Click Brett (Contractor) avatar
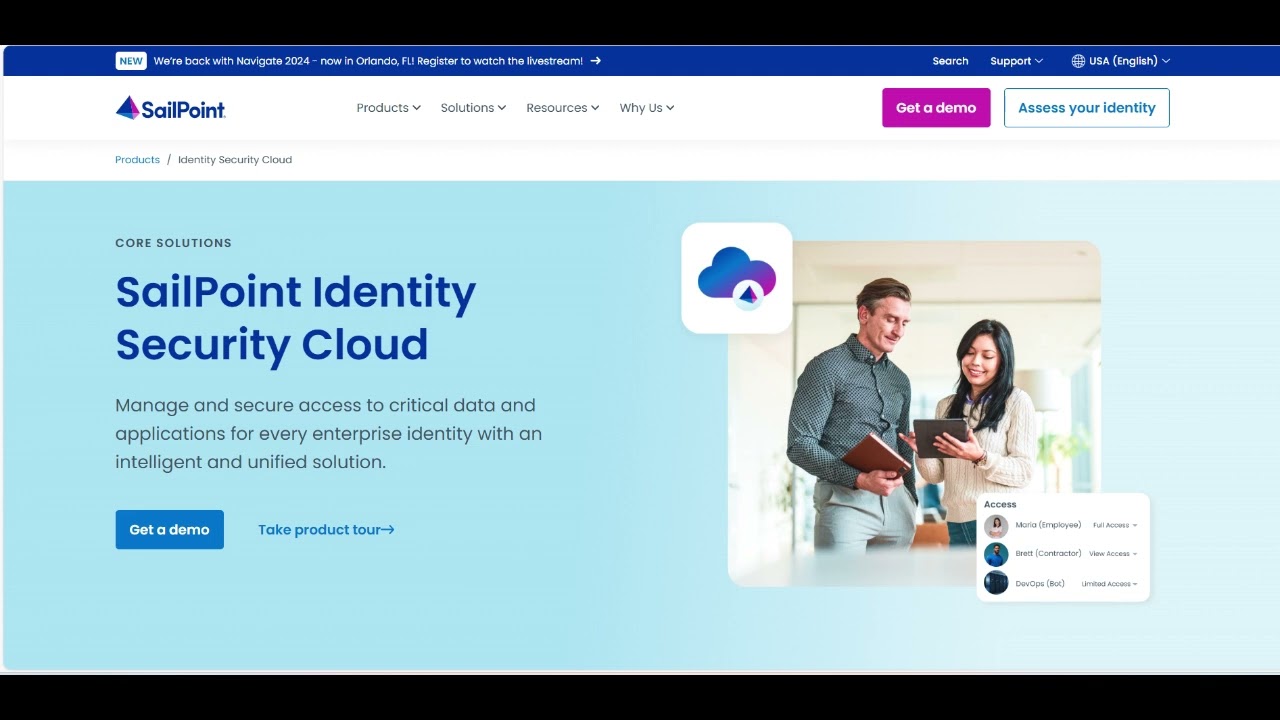The height and width of the screenshot is (720, 1280). pyautogui.click(x=996, y=554)
